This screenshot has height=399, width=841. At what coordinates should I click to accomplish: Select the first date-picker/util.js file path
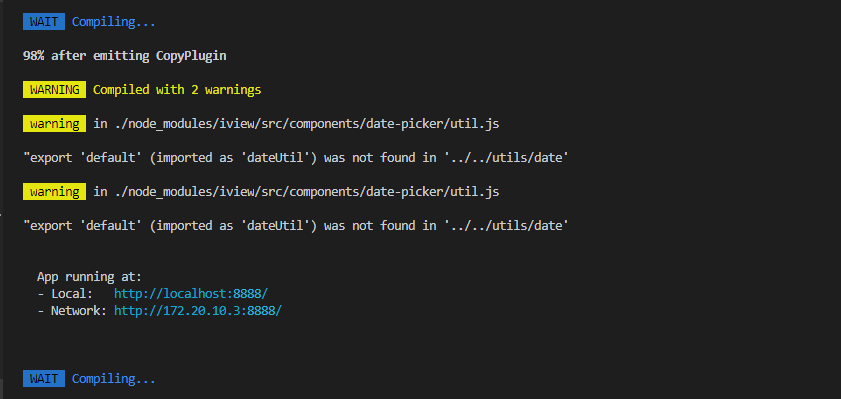[304, 124]
